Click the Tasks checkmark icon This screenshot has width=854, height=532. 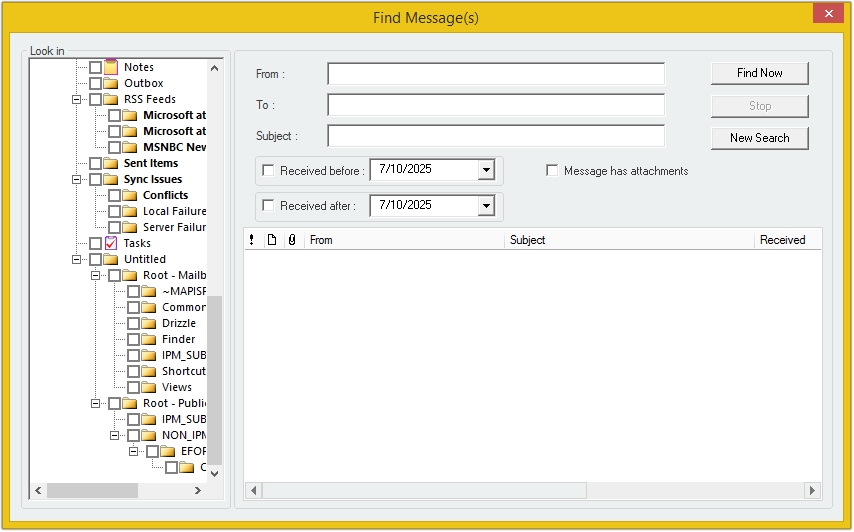click(x=111, y=243)
